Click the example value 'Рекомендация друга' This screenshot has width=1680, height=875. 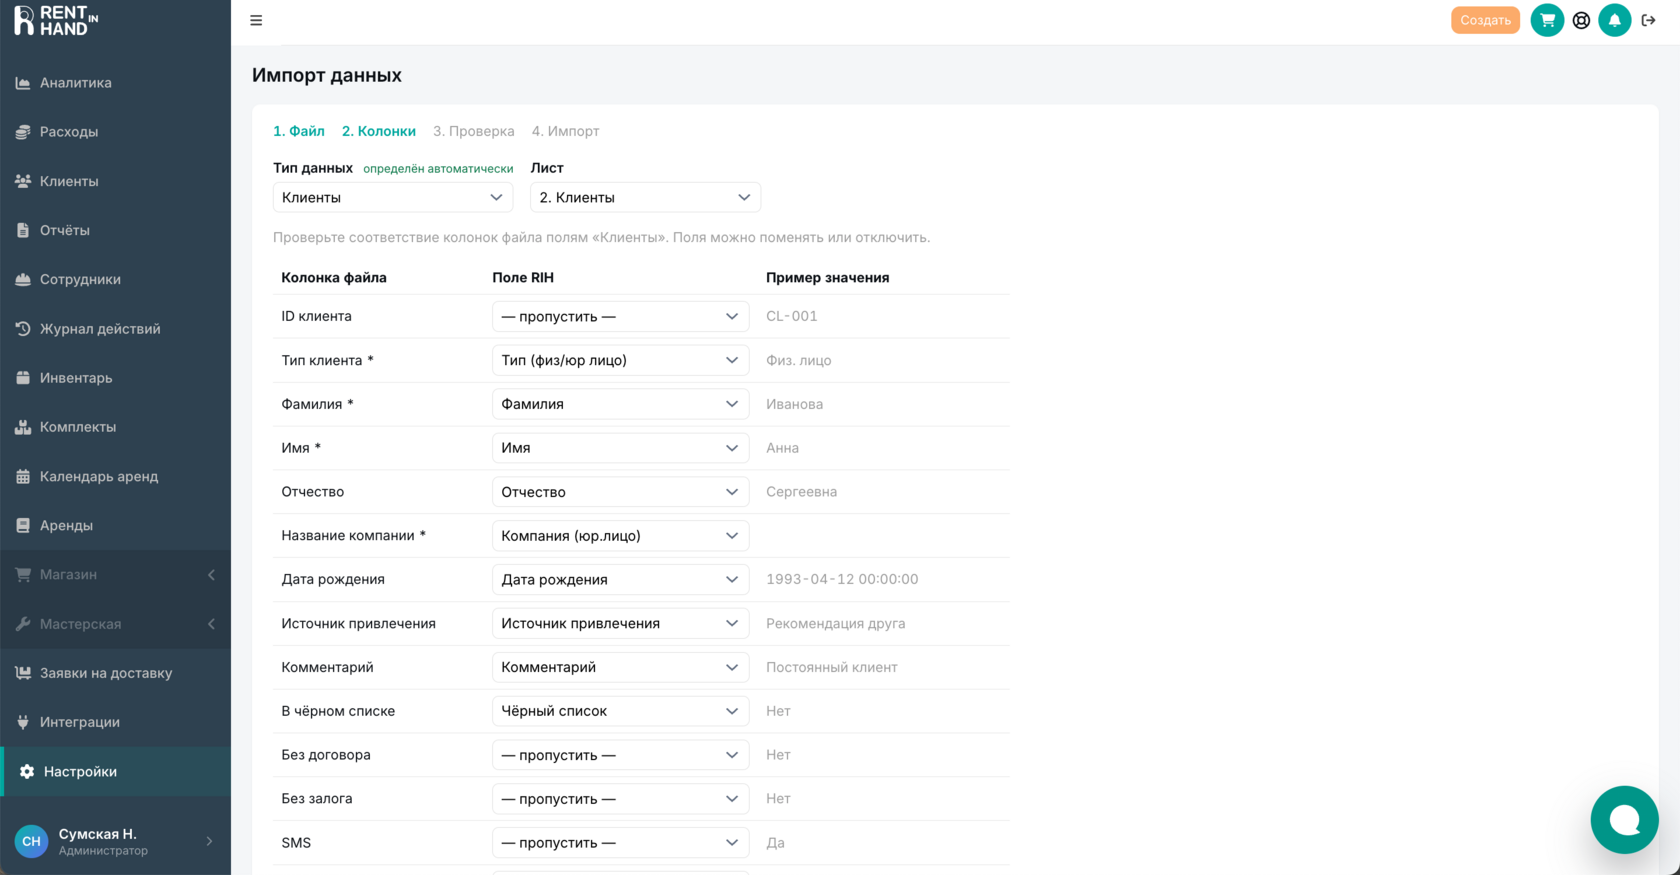[836, 623]
